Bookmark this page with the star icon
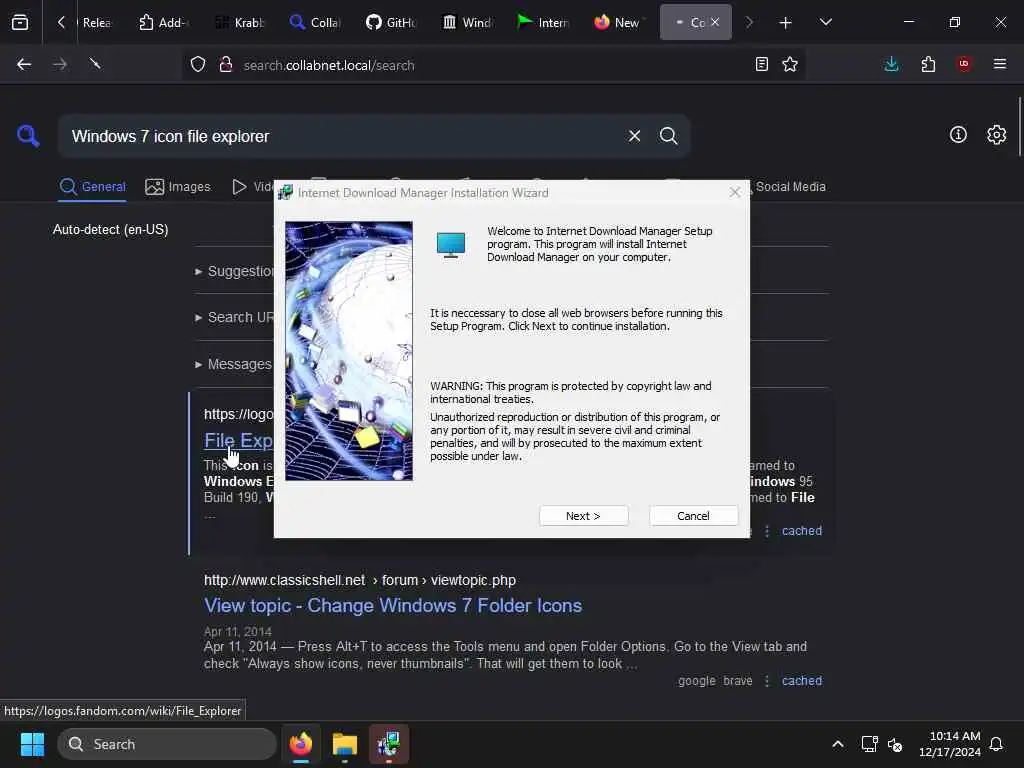Viewport: 1024px width, 768px height. [x=790, y=64]
